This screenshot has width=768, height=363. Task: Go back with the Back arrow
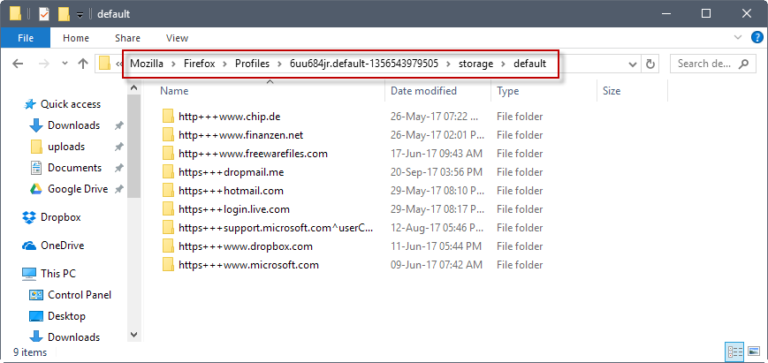pos(18,64)
